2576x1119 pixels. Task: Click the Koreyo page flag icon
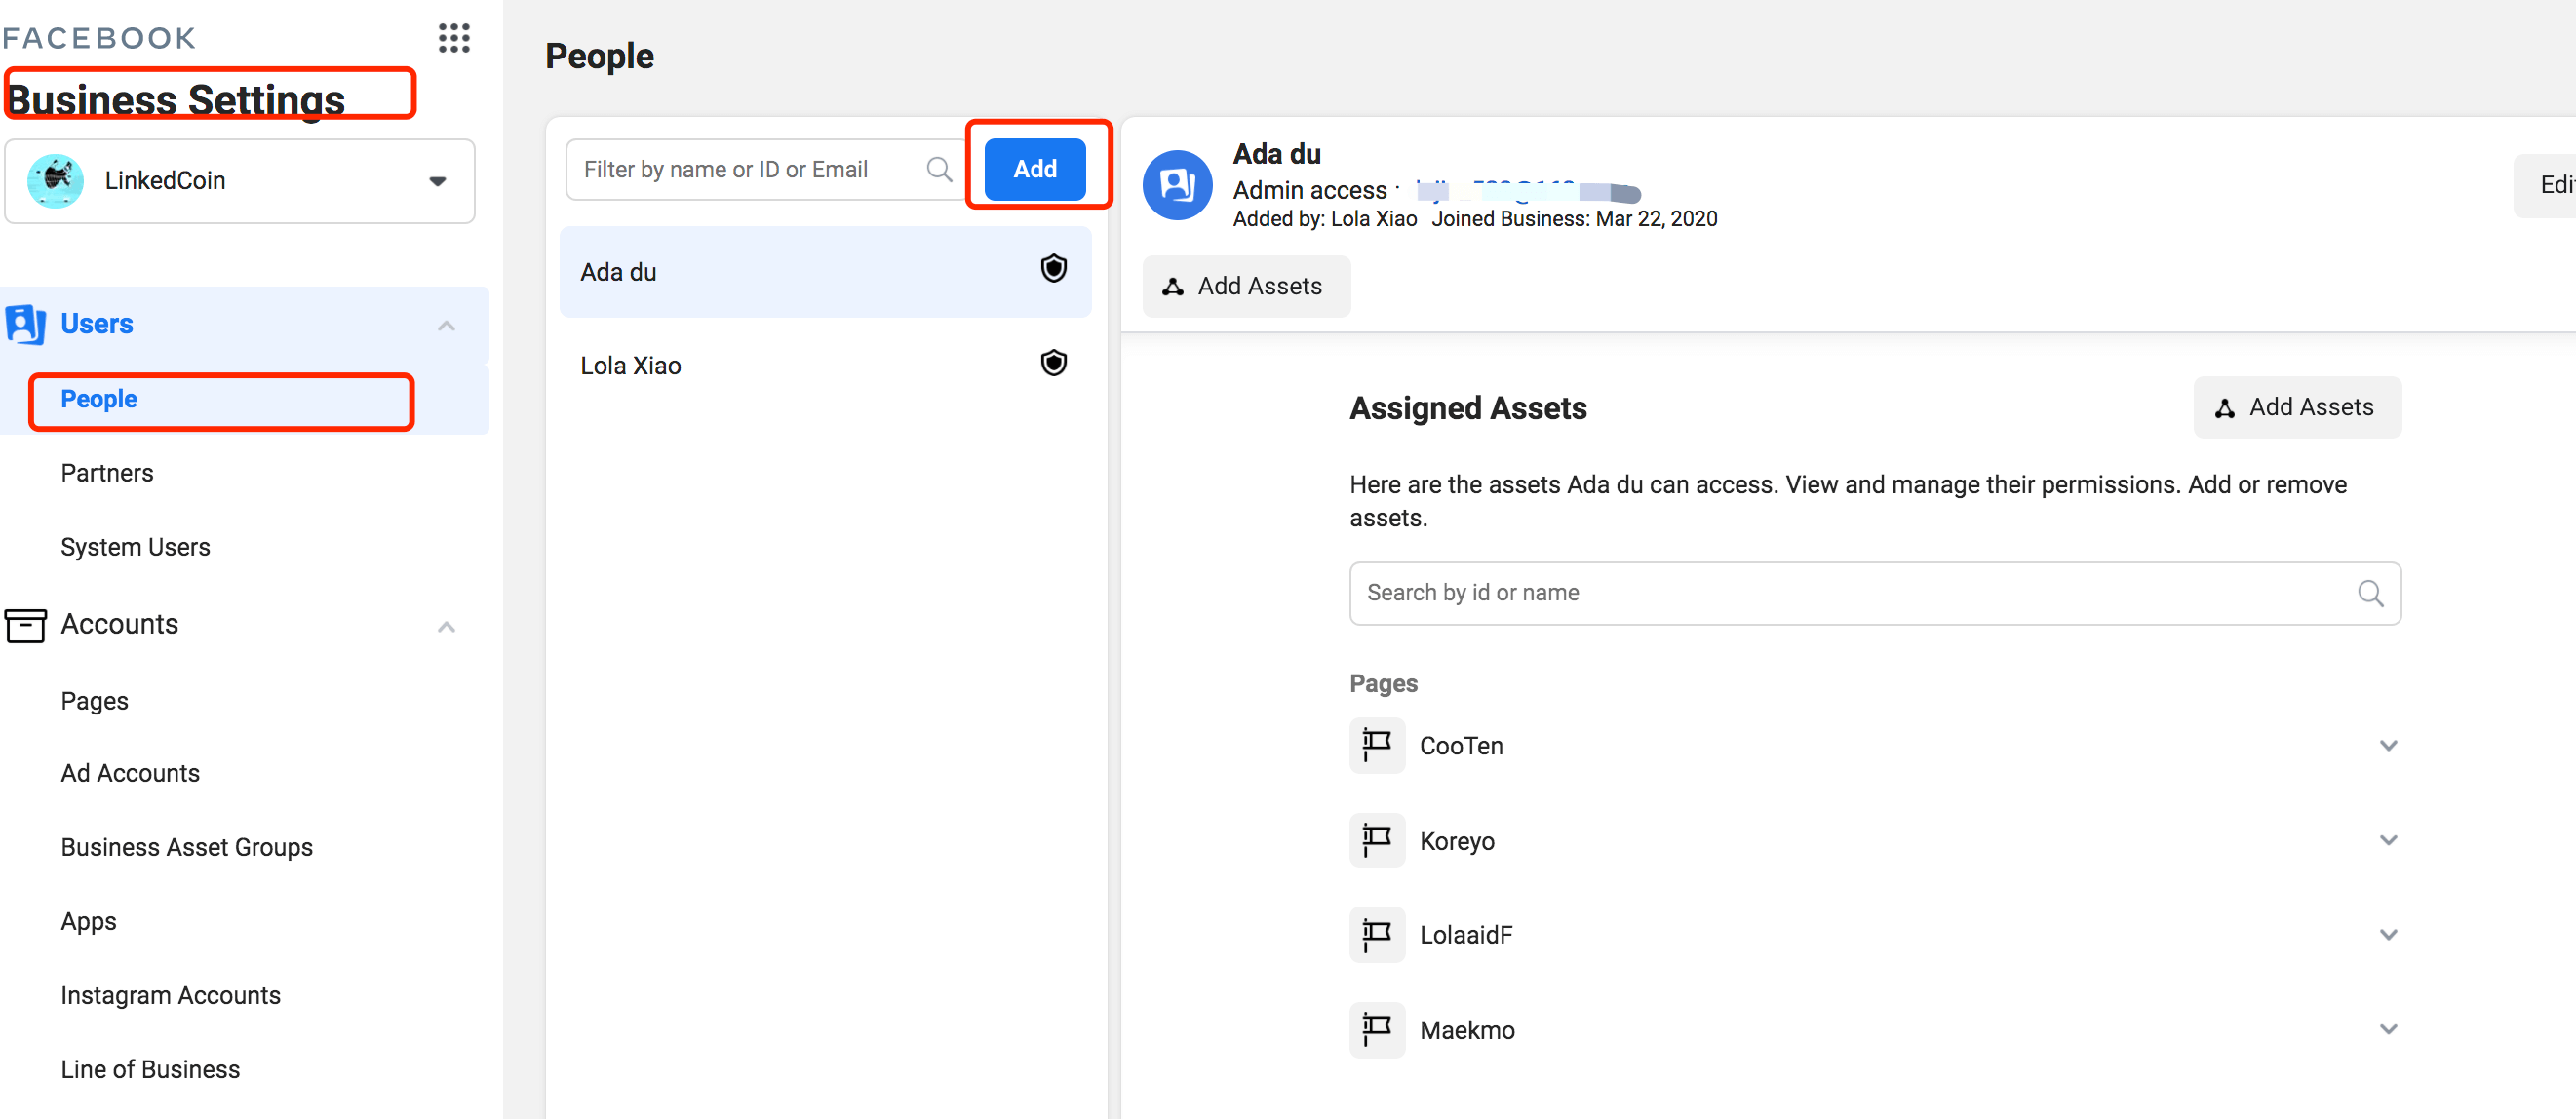1376,839
